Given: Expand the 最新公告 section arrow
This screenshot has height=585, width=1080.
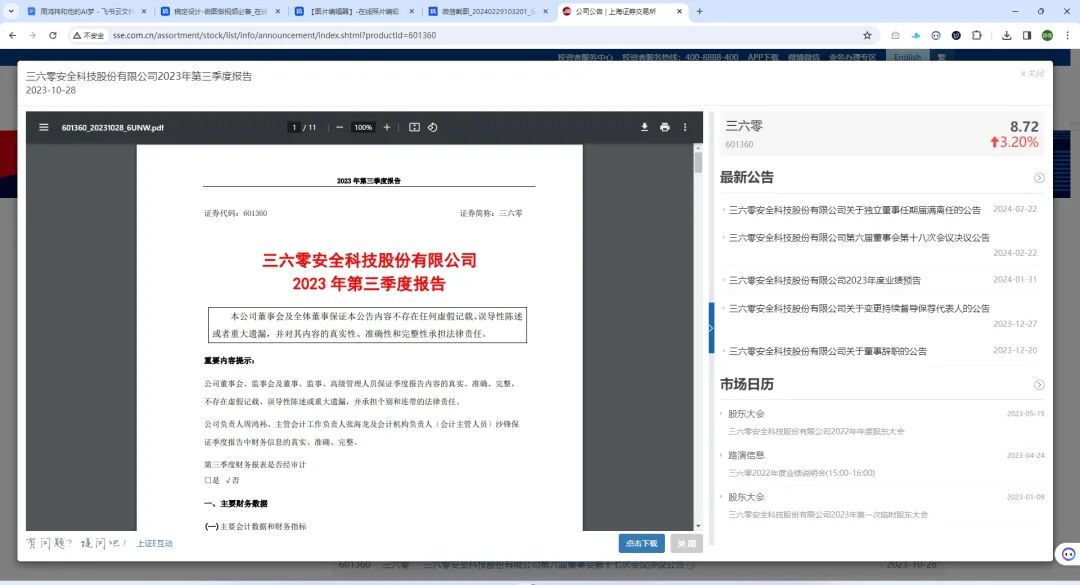Looking at the screenshot, I should 1039,178.
